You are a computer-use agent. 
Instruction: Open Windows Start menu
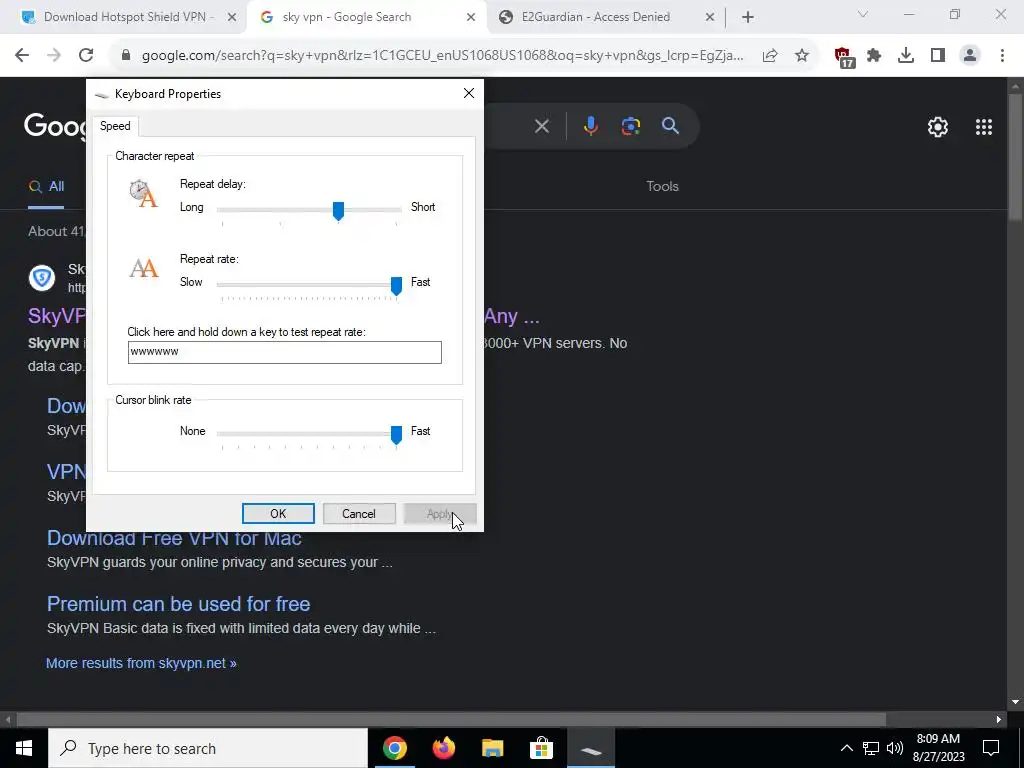coord(24,748)
